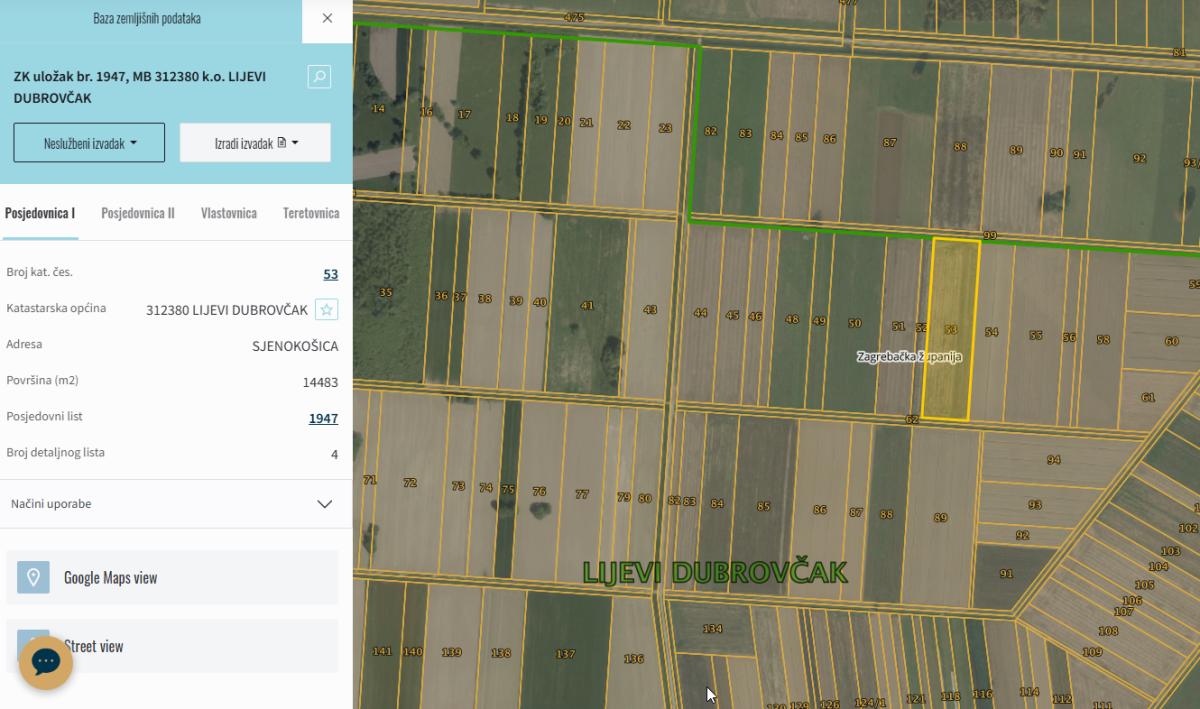Screen dimensions: 1200x709
Task: Open the Neslužbeni izvadak dropdown
Action: 89,143
